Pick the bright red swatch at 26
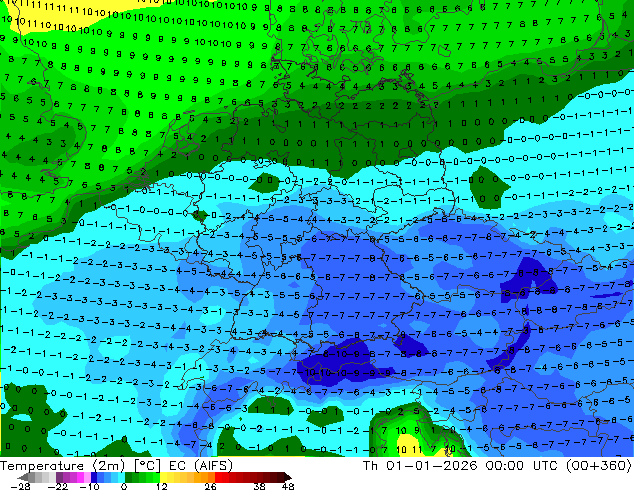Viewport: 634px width, 490px height. (x=218, y=477)
